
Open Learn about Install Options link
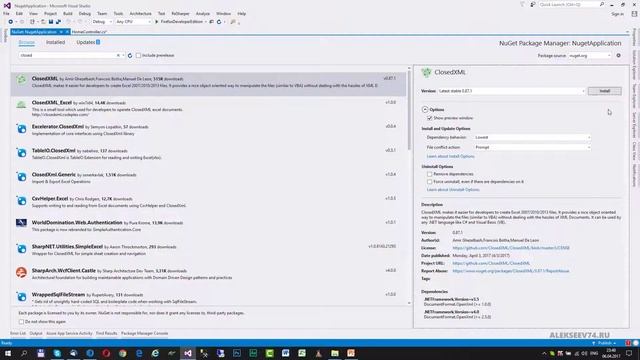click(451, 156)
